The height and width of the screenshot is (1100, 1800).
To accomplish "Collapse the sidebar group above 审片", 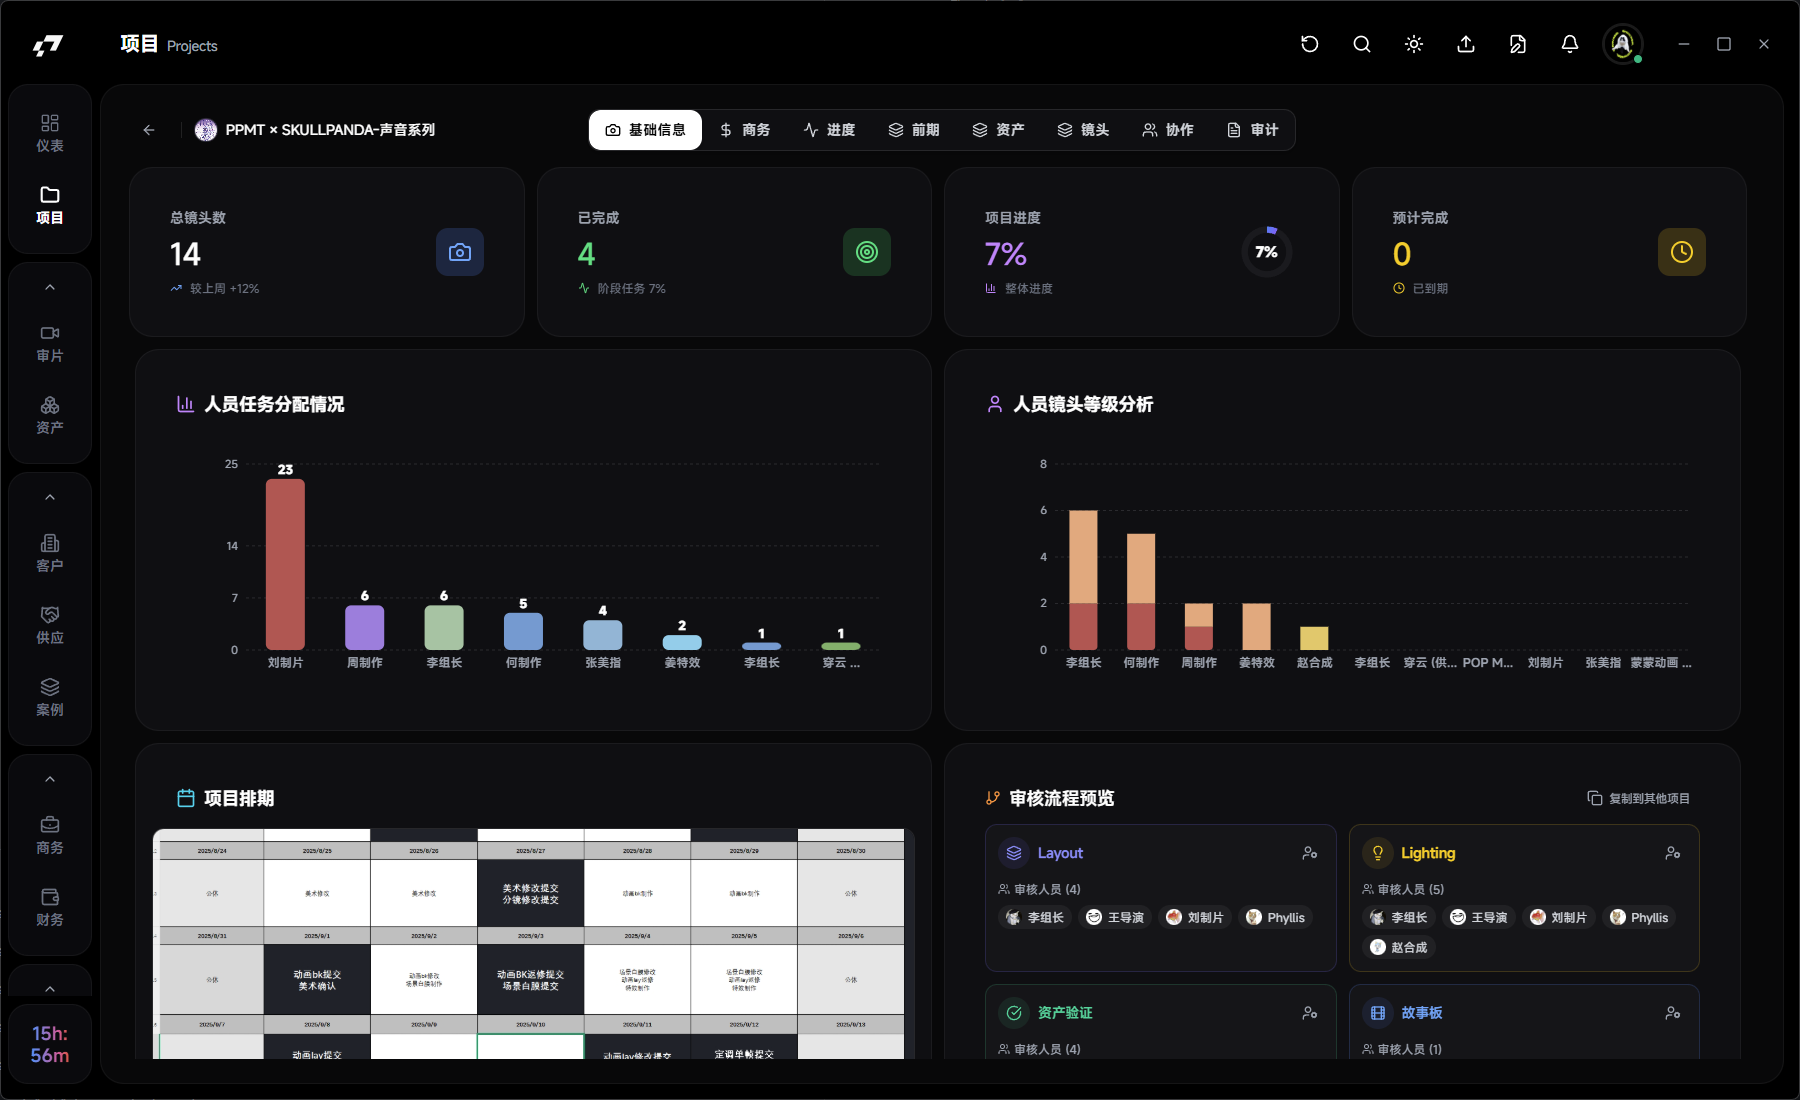I will tap(50, 288).
